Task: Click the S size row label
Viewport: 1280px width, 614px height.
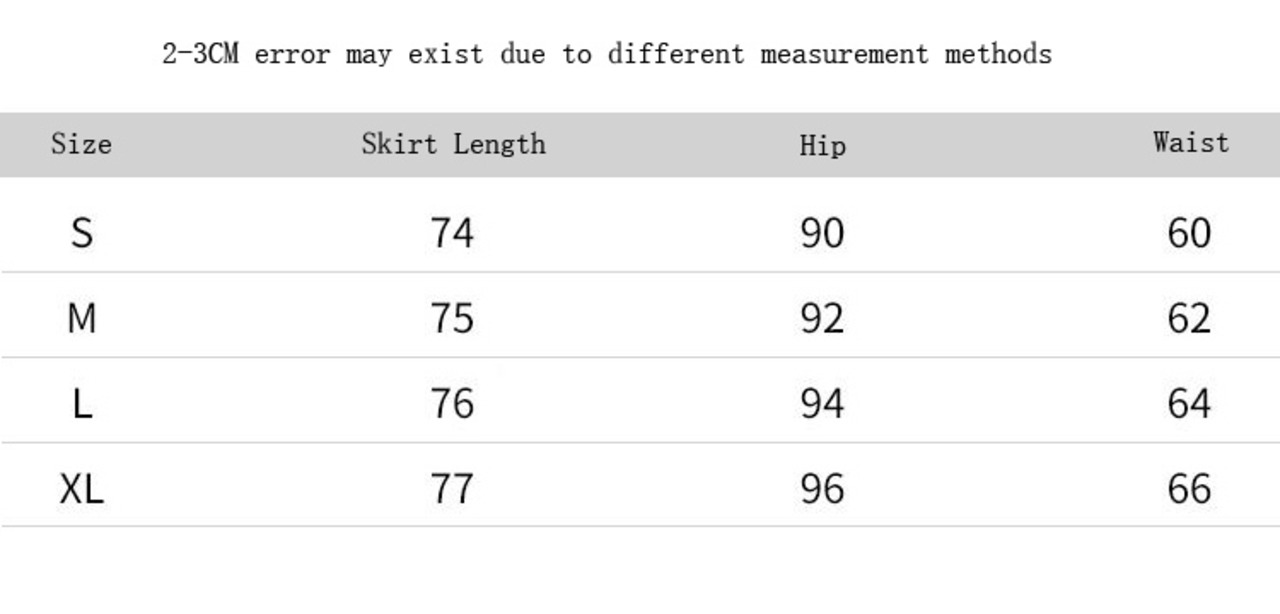Action: [x=82, y=234]
